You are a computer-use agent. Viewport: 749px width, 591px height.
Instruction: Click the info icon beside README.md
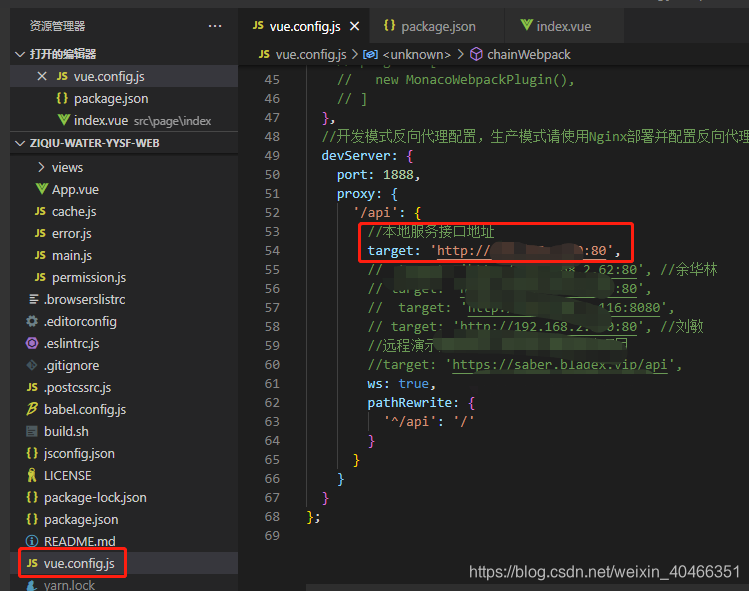32,541
